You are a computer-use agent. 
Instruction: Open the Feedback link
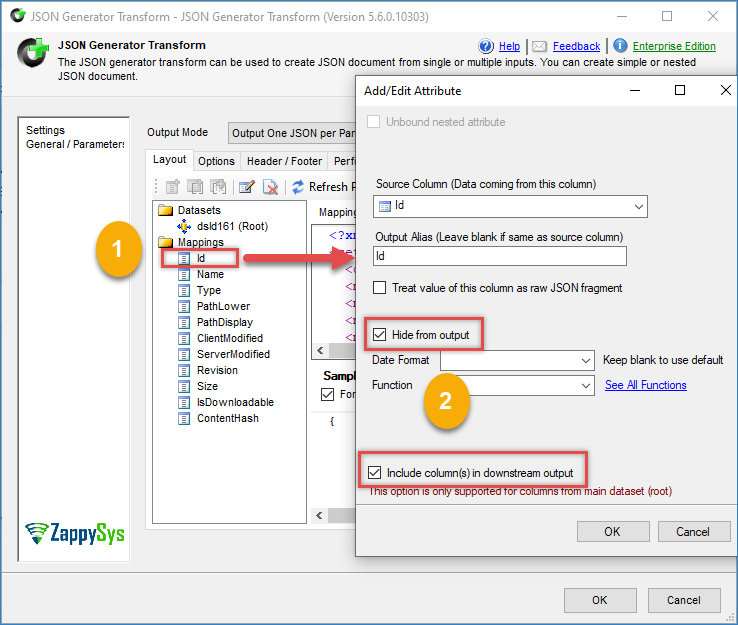coord(577,46)
